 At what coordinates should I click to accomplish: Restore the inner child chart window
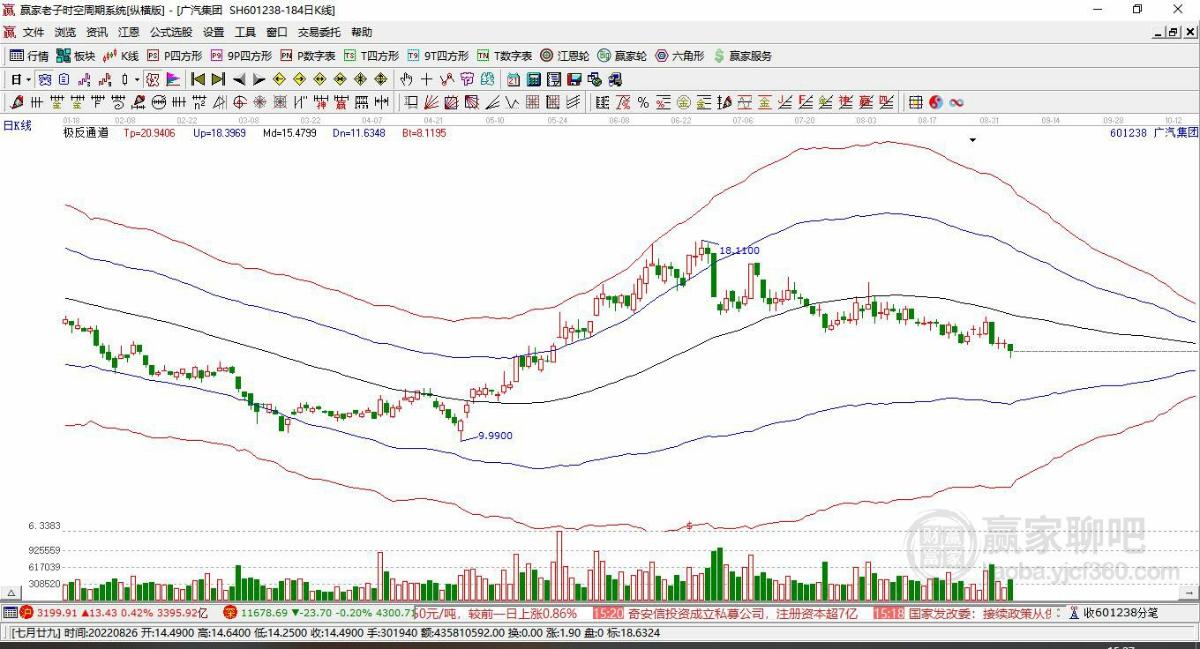pyautogui.click(x=1172, y=33)
